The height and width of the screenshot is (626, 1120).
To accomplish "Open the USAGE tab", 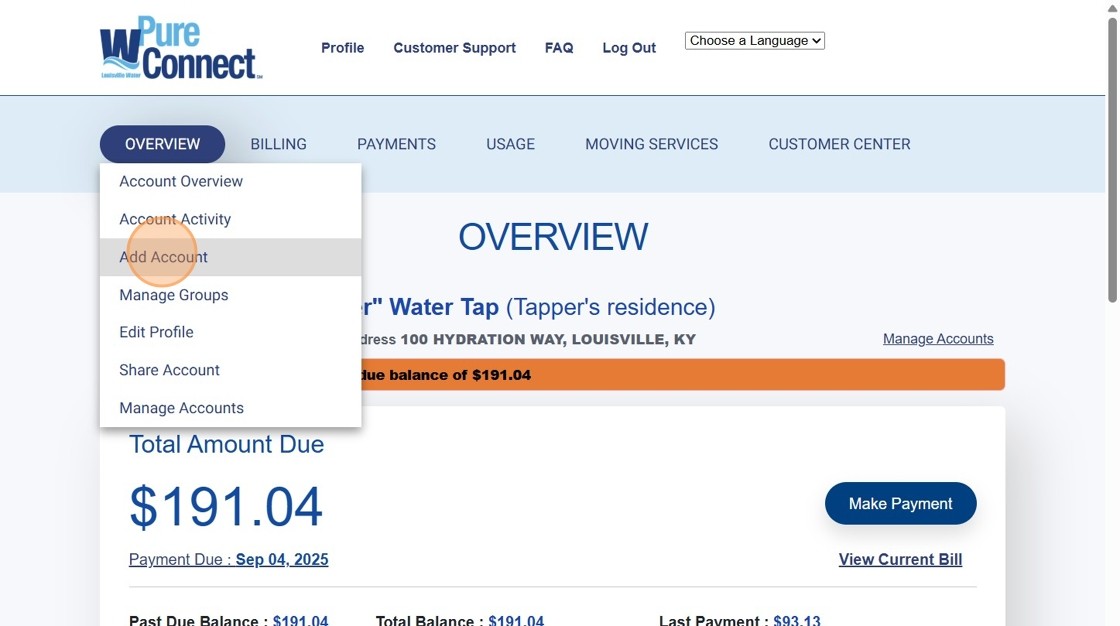I will click(x=510, y=144).
